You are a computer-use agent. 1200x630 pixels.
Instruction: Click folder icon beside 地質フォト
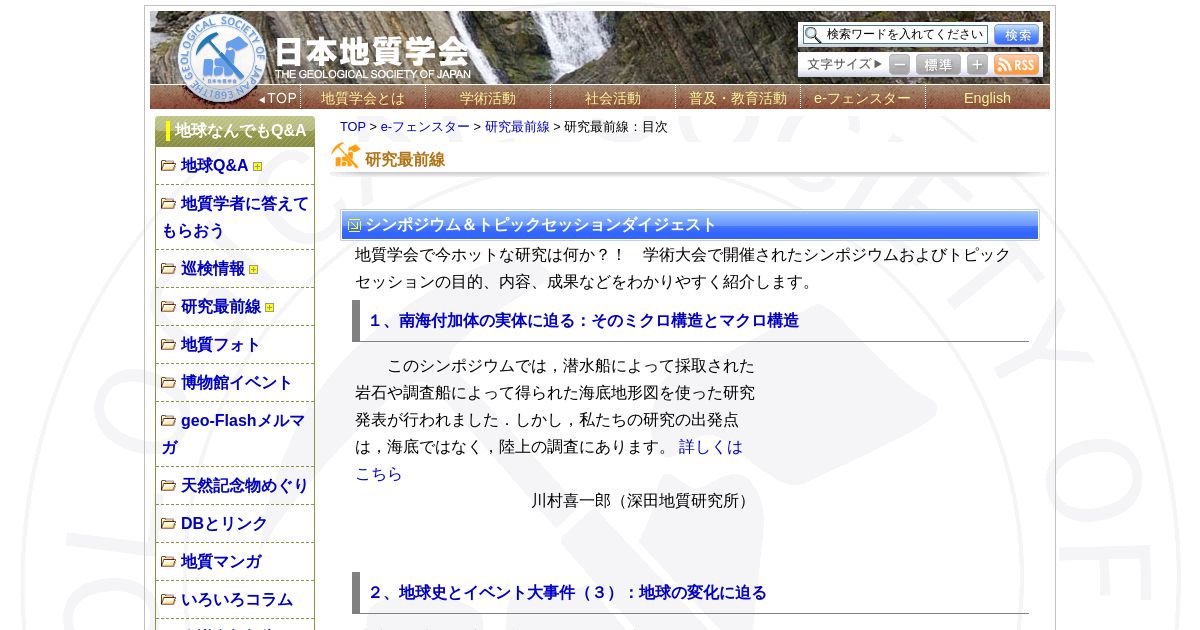click(x=168, y=345)
